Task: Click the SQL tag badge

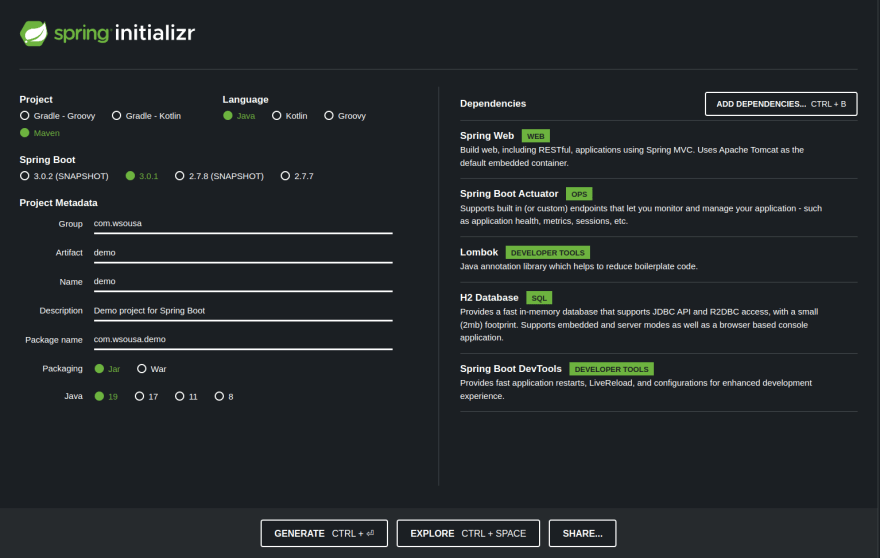Action: 539,298
